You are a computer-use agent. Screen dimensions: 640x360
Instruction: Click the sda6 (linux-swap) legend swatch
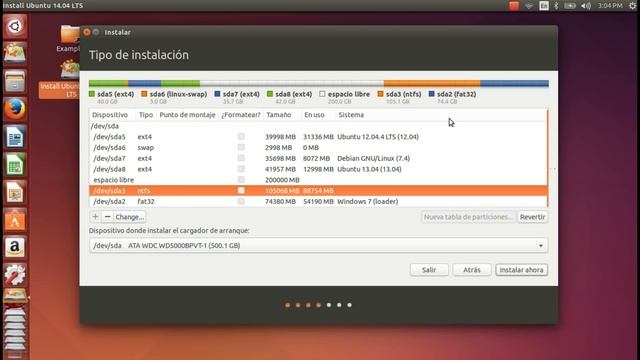[144, 94]
